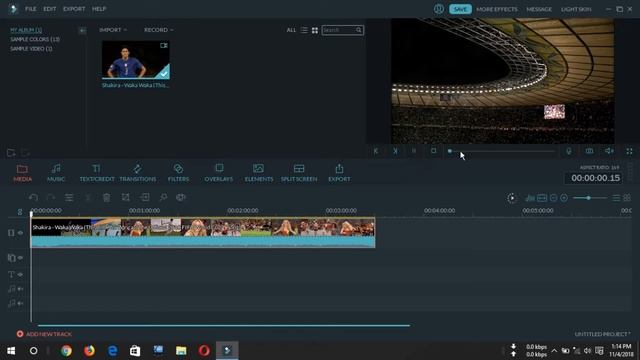The height and width of the screenshot is (360, 640).
Task: Open the File menu
Action: [31, 9]
